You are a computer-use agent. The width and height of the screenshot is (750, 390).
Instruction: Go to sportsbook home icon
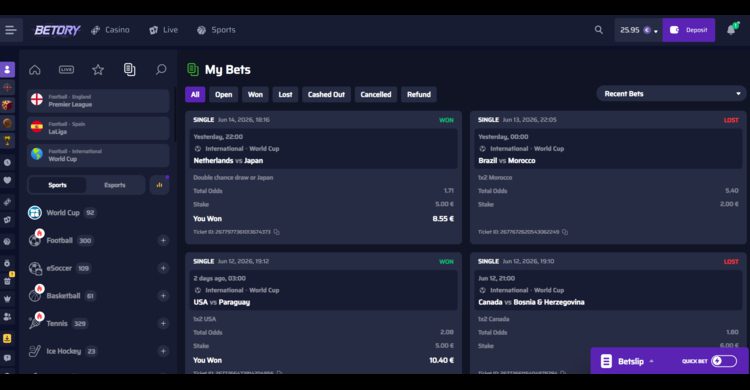tap(34, 70)
